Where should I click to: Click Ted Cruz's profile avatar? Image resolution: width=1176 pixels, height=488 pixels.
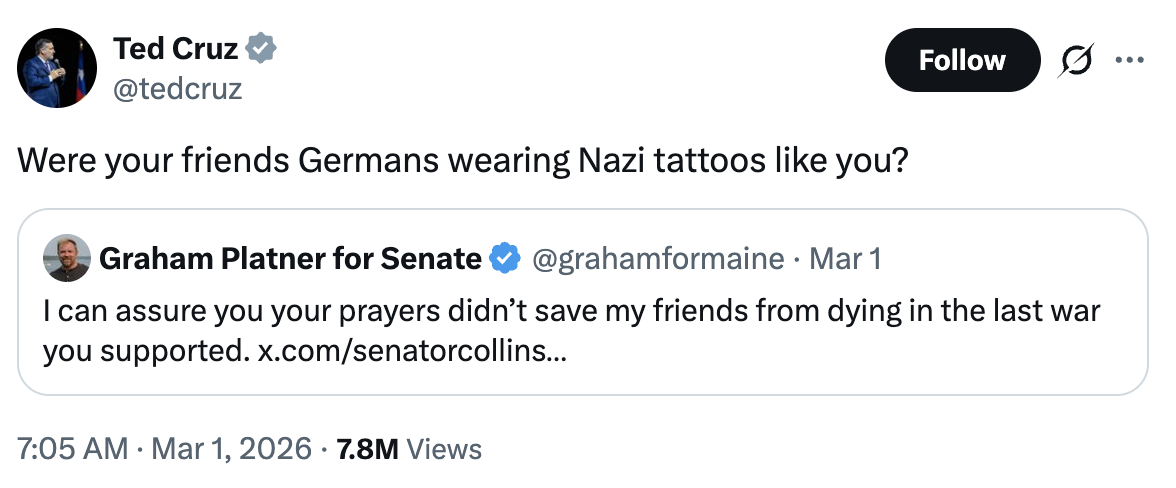point(58,69)
